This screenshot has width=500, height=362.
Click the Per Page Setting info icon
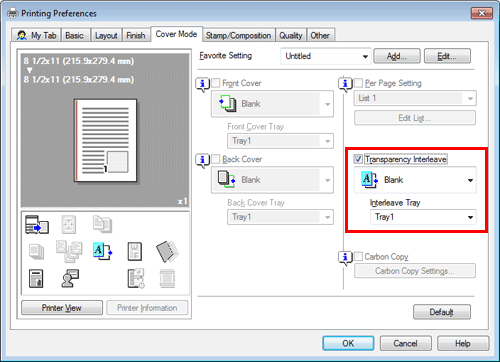345,84
